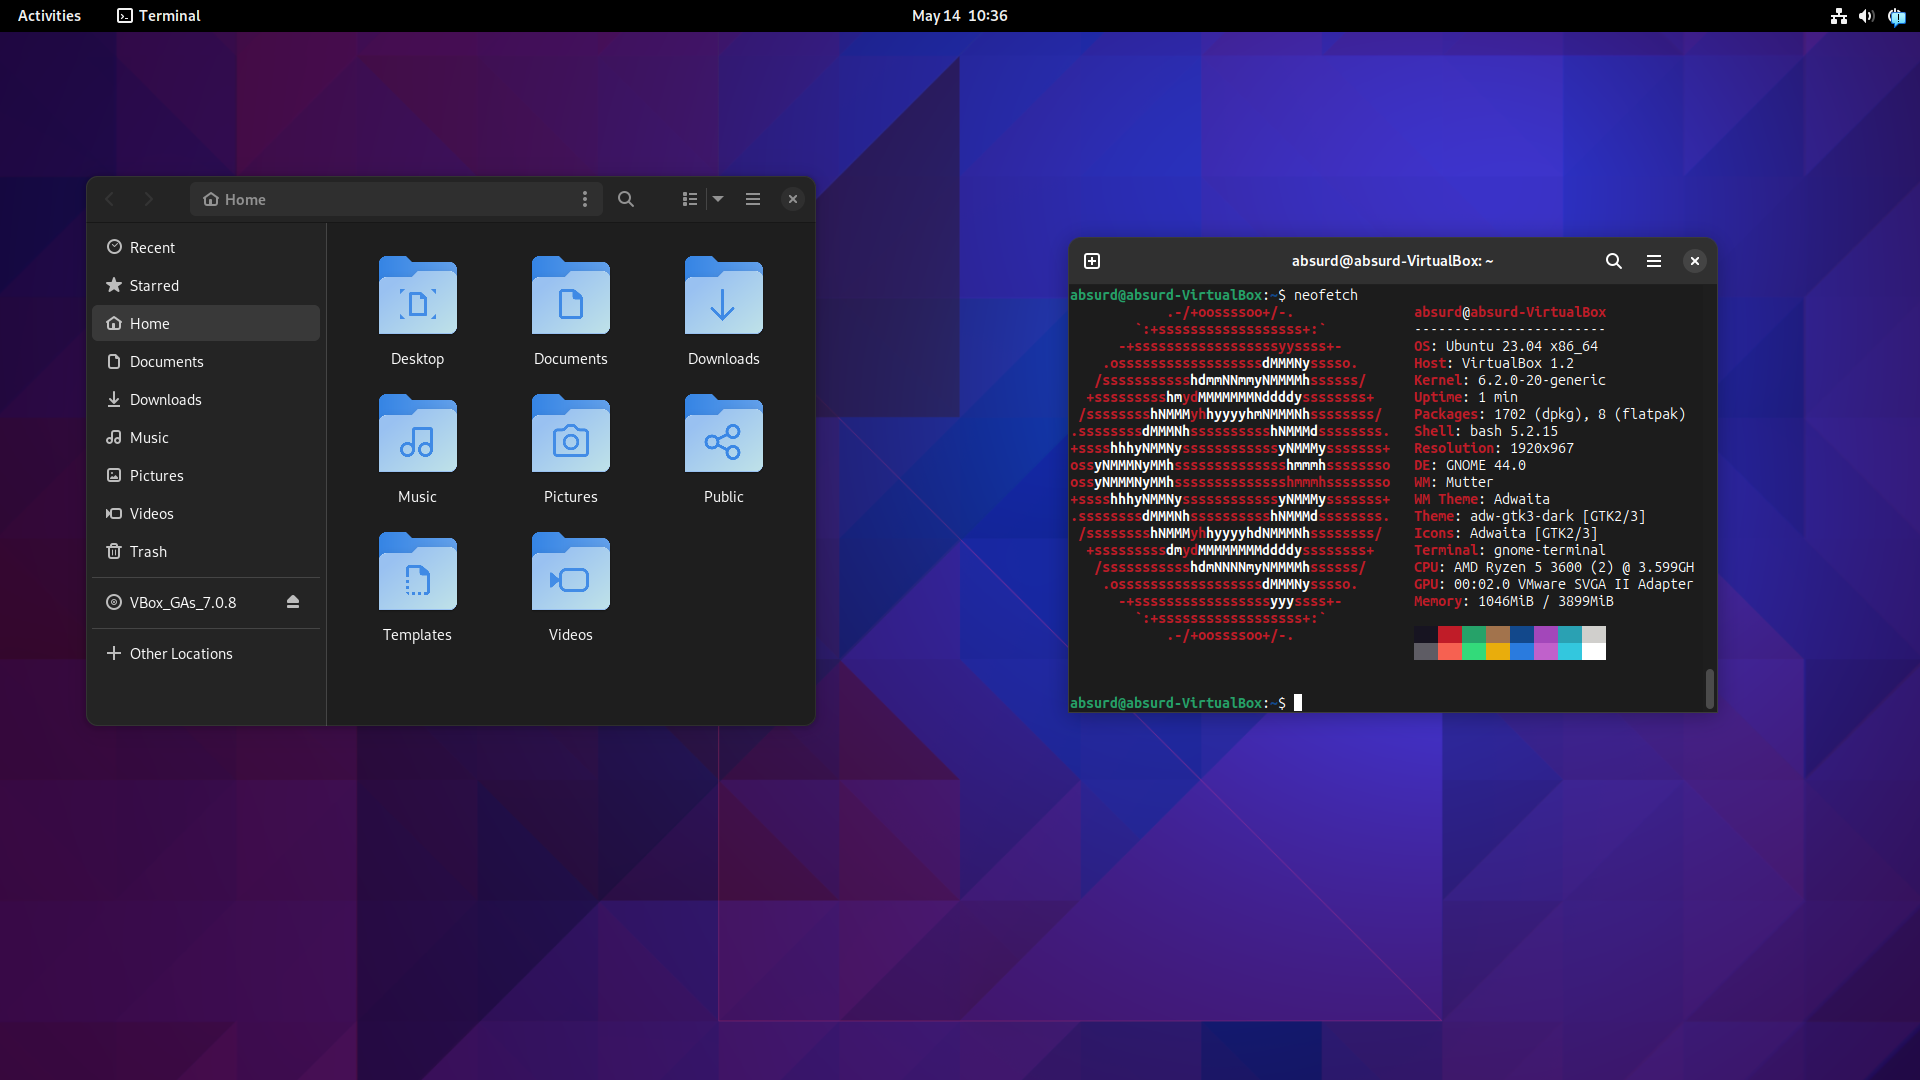Open Activities overview
Viewport: 1920px width, 1080px height.
49,16
